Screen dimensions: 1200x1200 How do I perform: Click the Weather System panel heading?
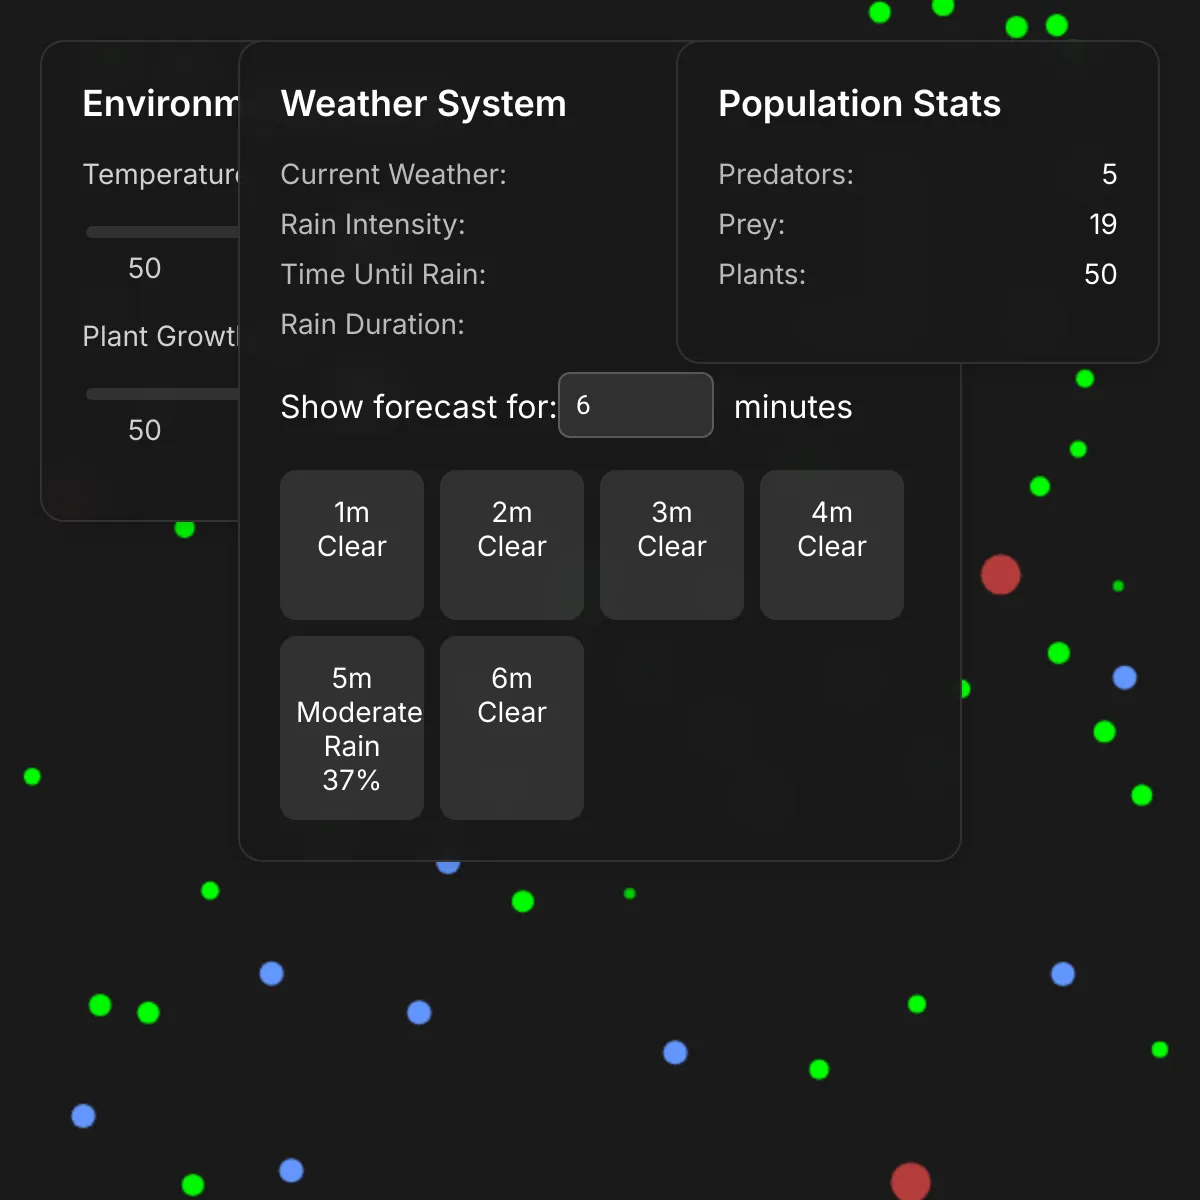424,104
